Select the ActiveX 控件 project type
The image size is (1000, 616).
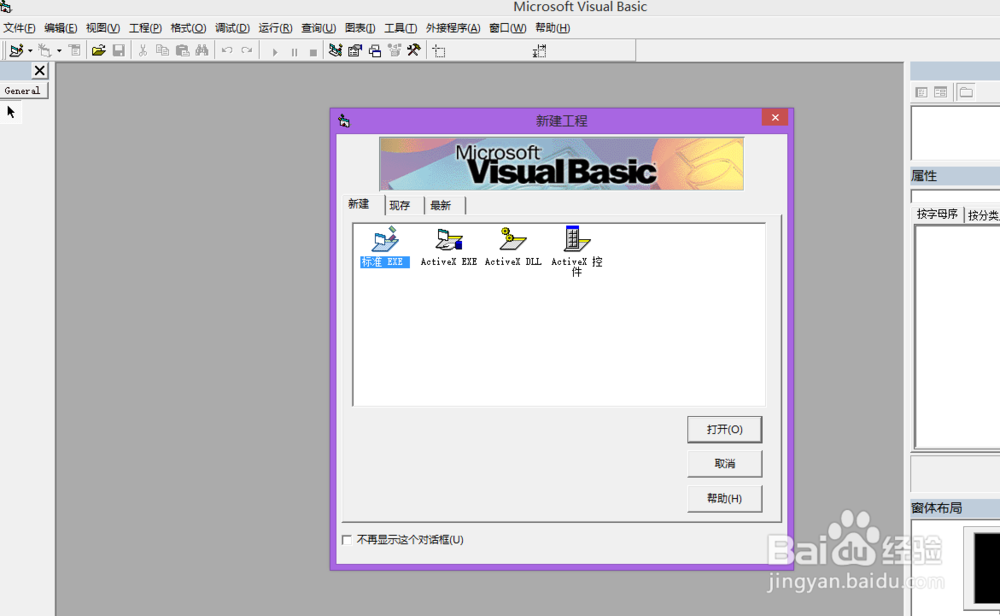(x=577, y=251)
